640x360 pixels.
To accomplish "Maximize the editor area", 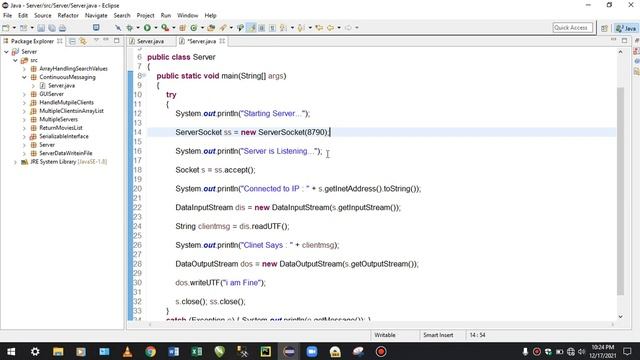I will 624,40.
